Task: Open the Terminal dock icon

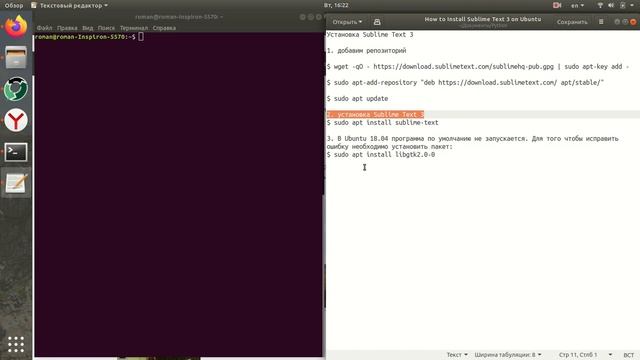Action: 16,152
